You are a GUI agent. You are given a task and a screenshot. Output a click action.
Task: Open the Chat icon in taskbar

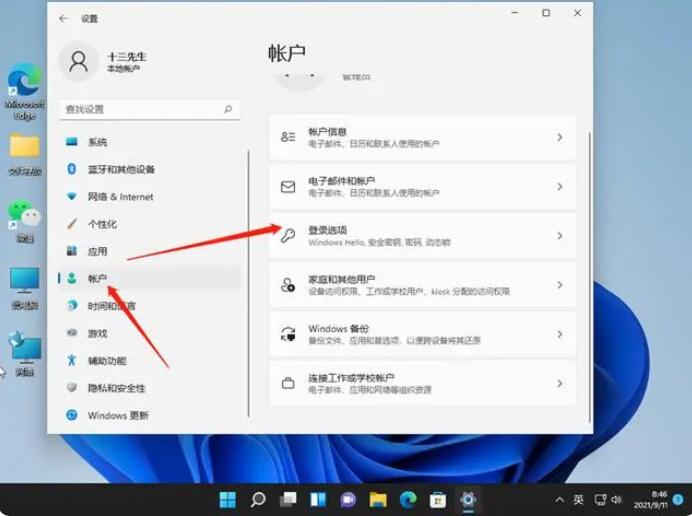click(348, 500)
